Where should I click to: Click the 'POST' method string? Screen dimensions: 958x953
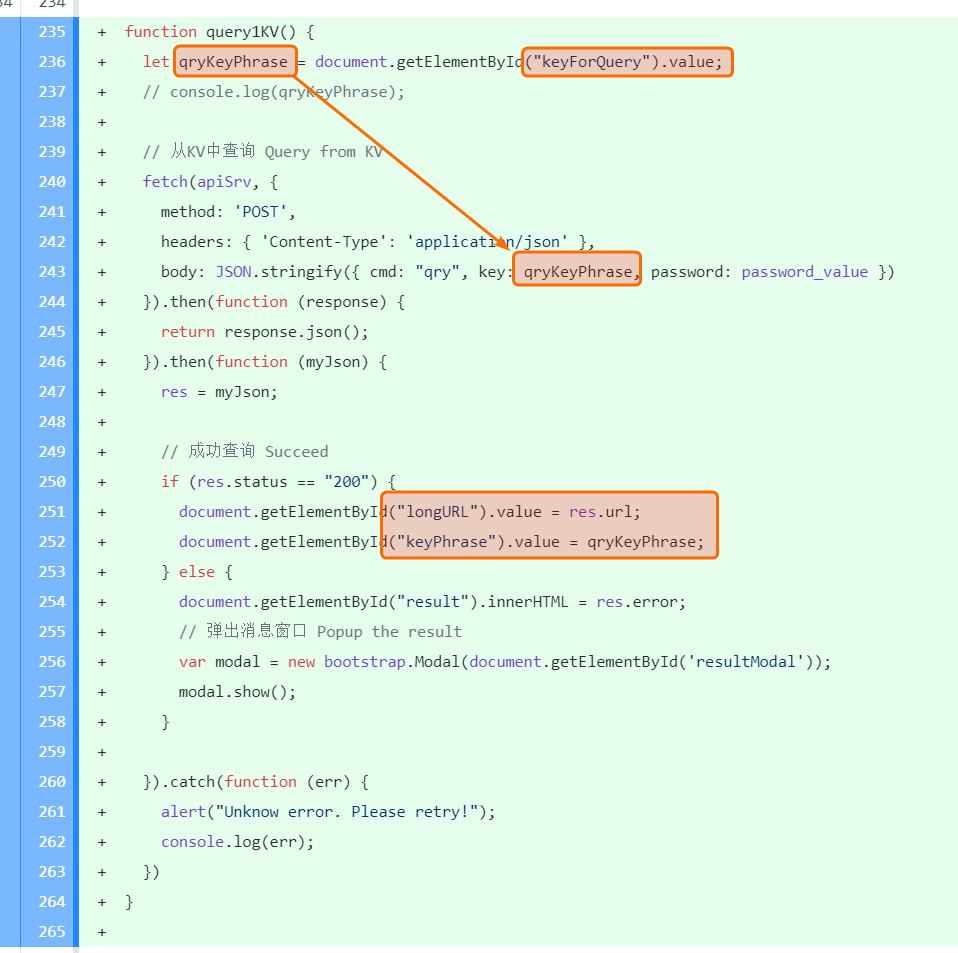coord(264,212)
